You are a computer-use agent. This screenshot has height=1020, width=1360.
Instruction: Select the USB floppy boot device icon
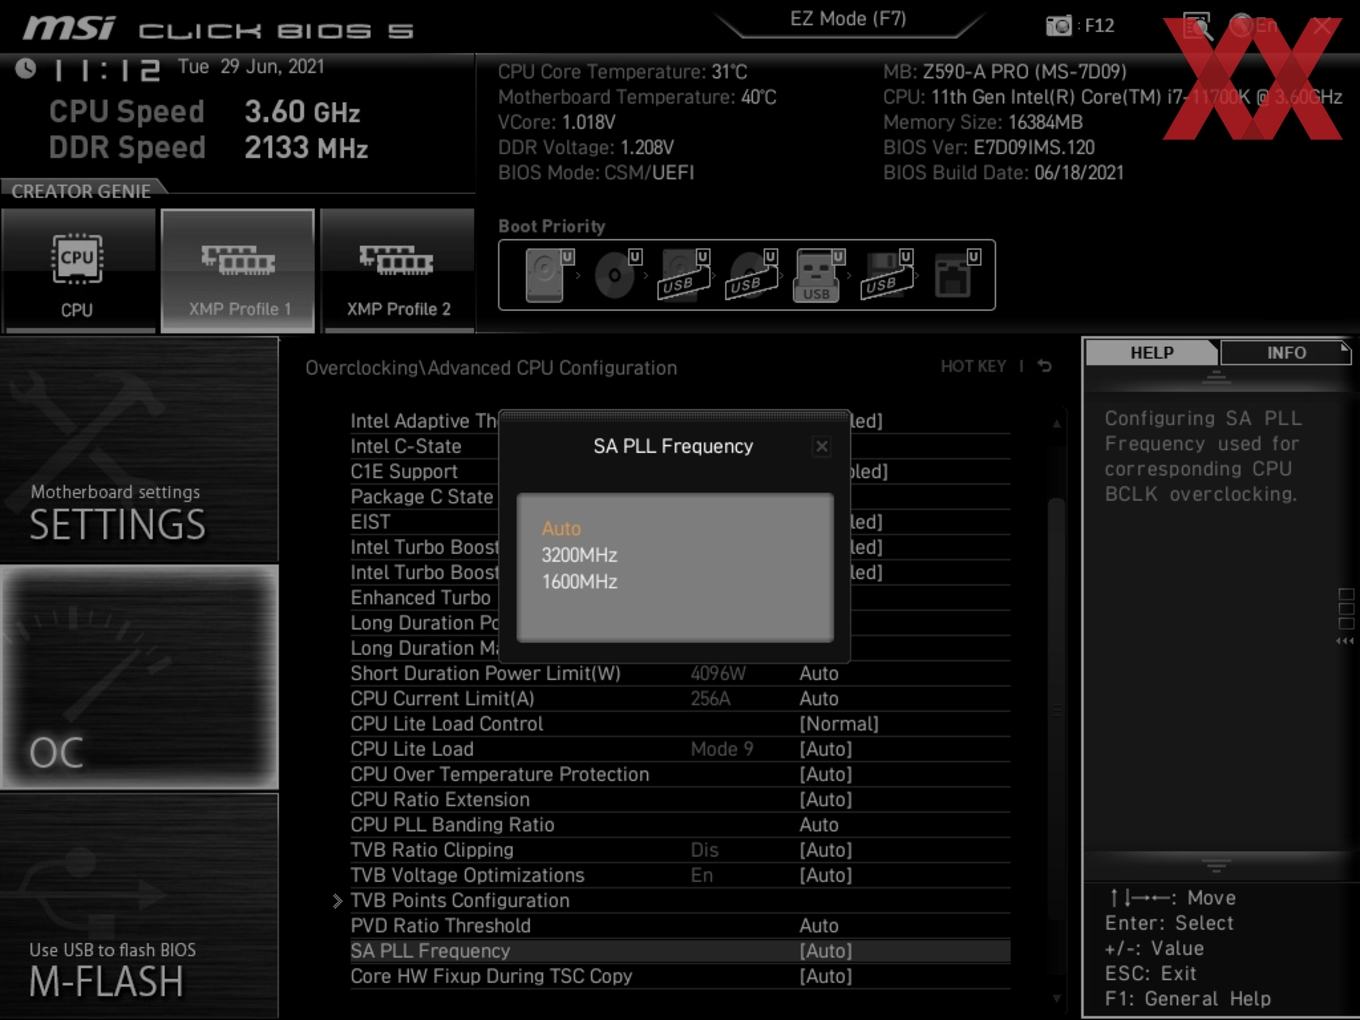886,275
